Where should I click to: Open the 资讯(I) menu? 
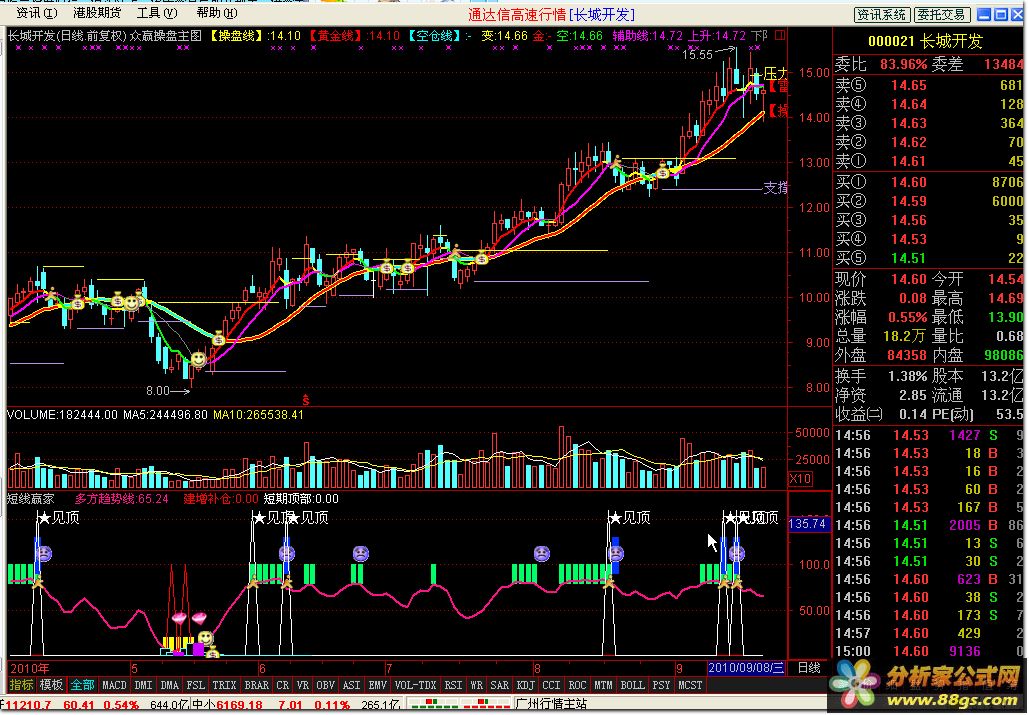[35, 13]
